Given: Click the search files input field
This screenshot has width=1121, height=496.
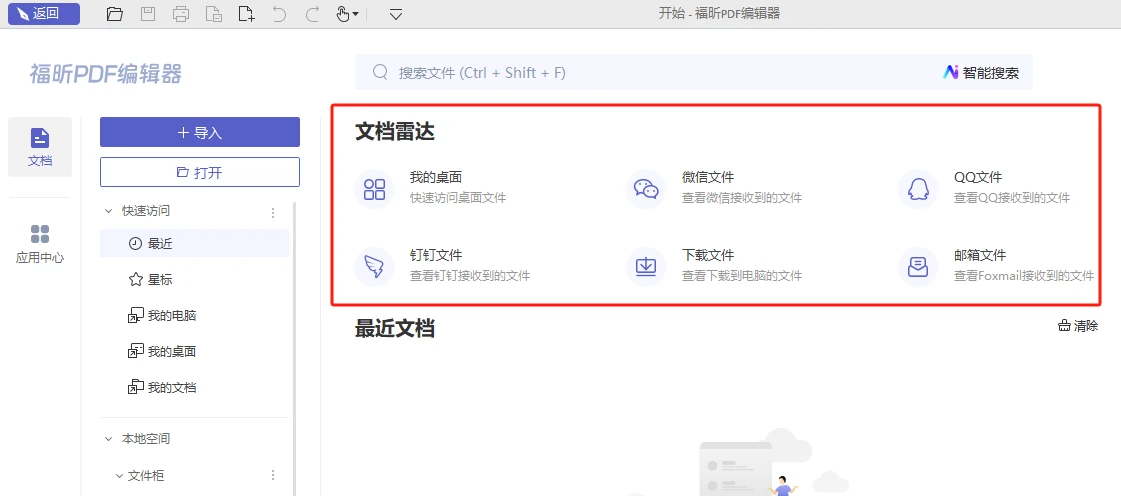Looking at the screenshot, I should tap(693, 72).
